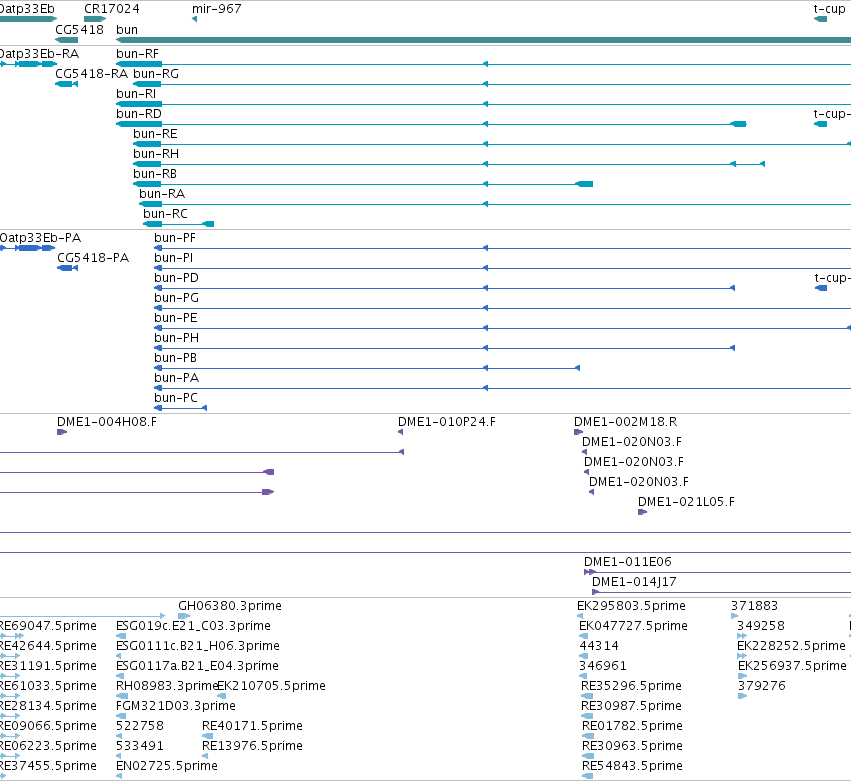Select the DME1-004H08.F clone marker
Screen dimensions: 851x781
(x=62, y=432)
